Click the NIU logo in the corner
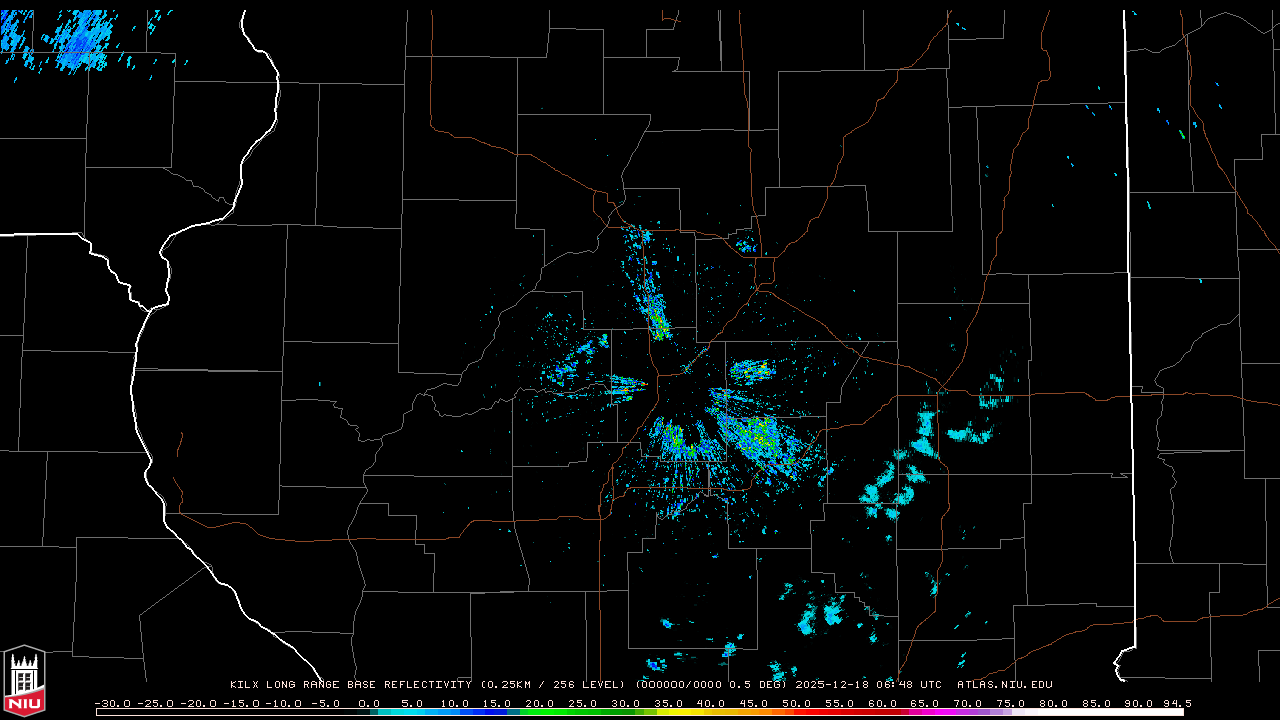The height and width of the screenshot is (720, 1280). click(24, 680)
